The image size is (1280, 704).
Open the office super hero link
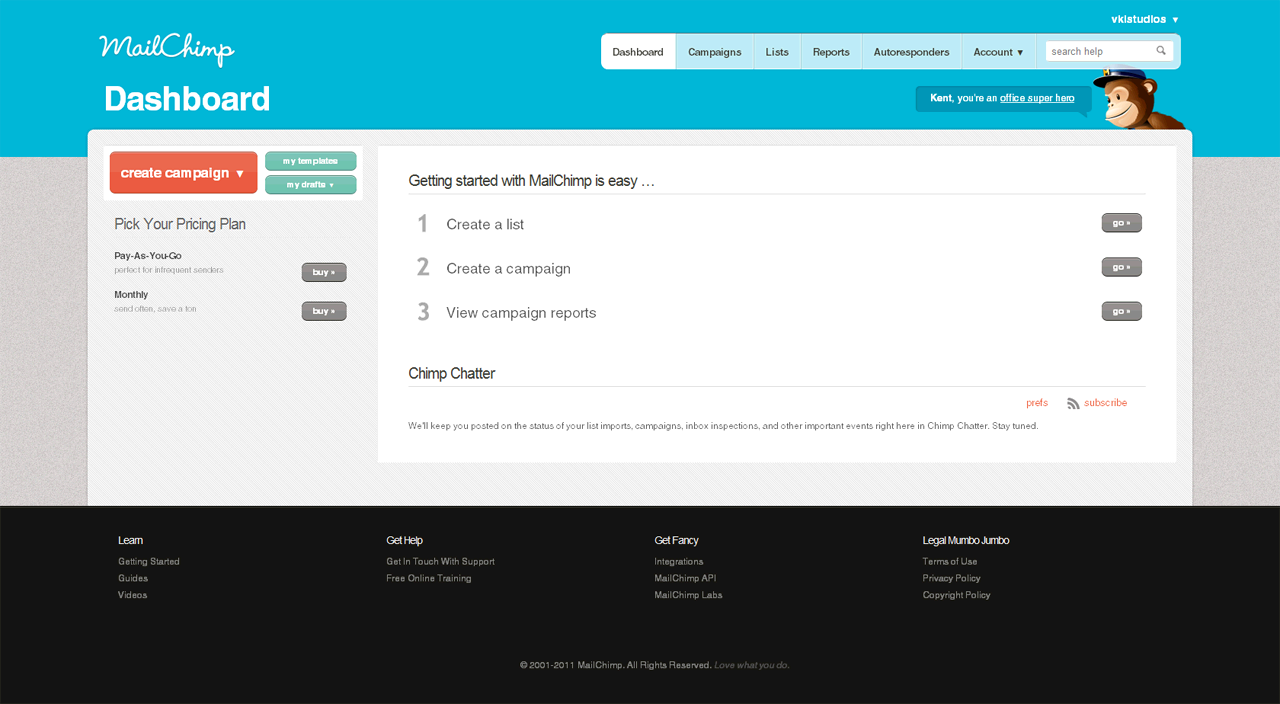pos(1037,98)
